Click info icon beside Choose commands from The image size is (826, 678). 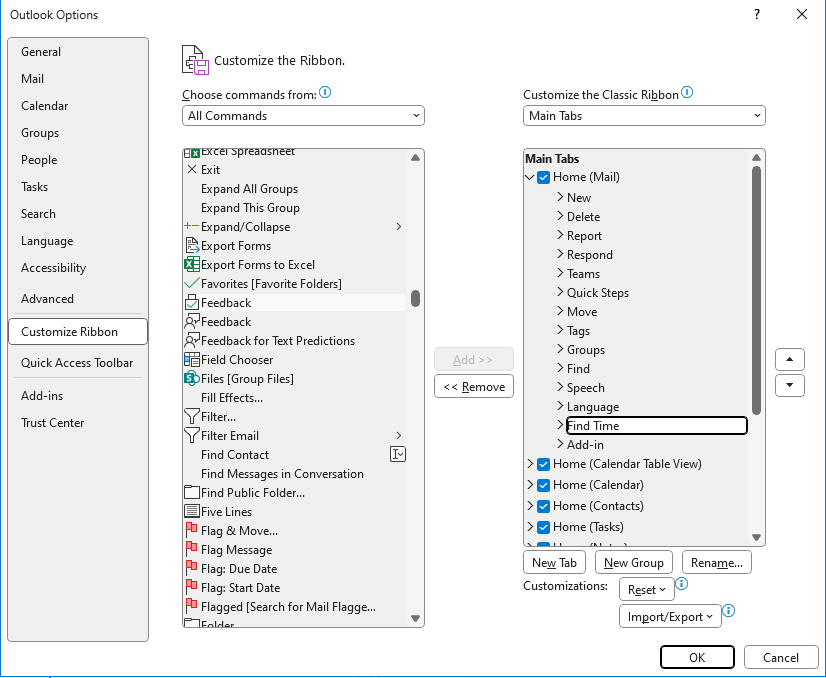point(326,93)
